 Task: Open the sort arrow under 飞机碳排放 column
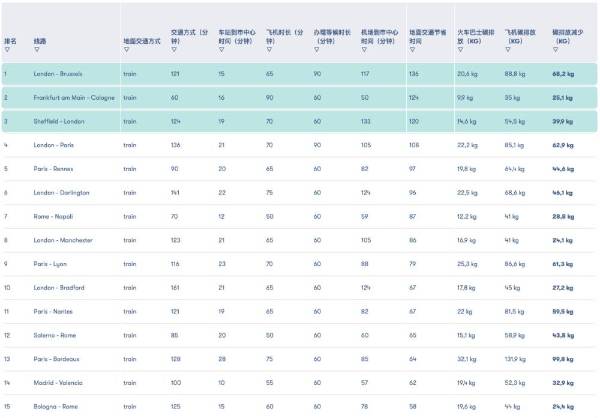click(508, 50)
